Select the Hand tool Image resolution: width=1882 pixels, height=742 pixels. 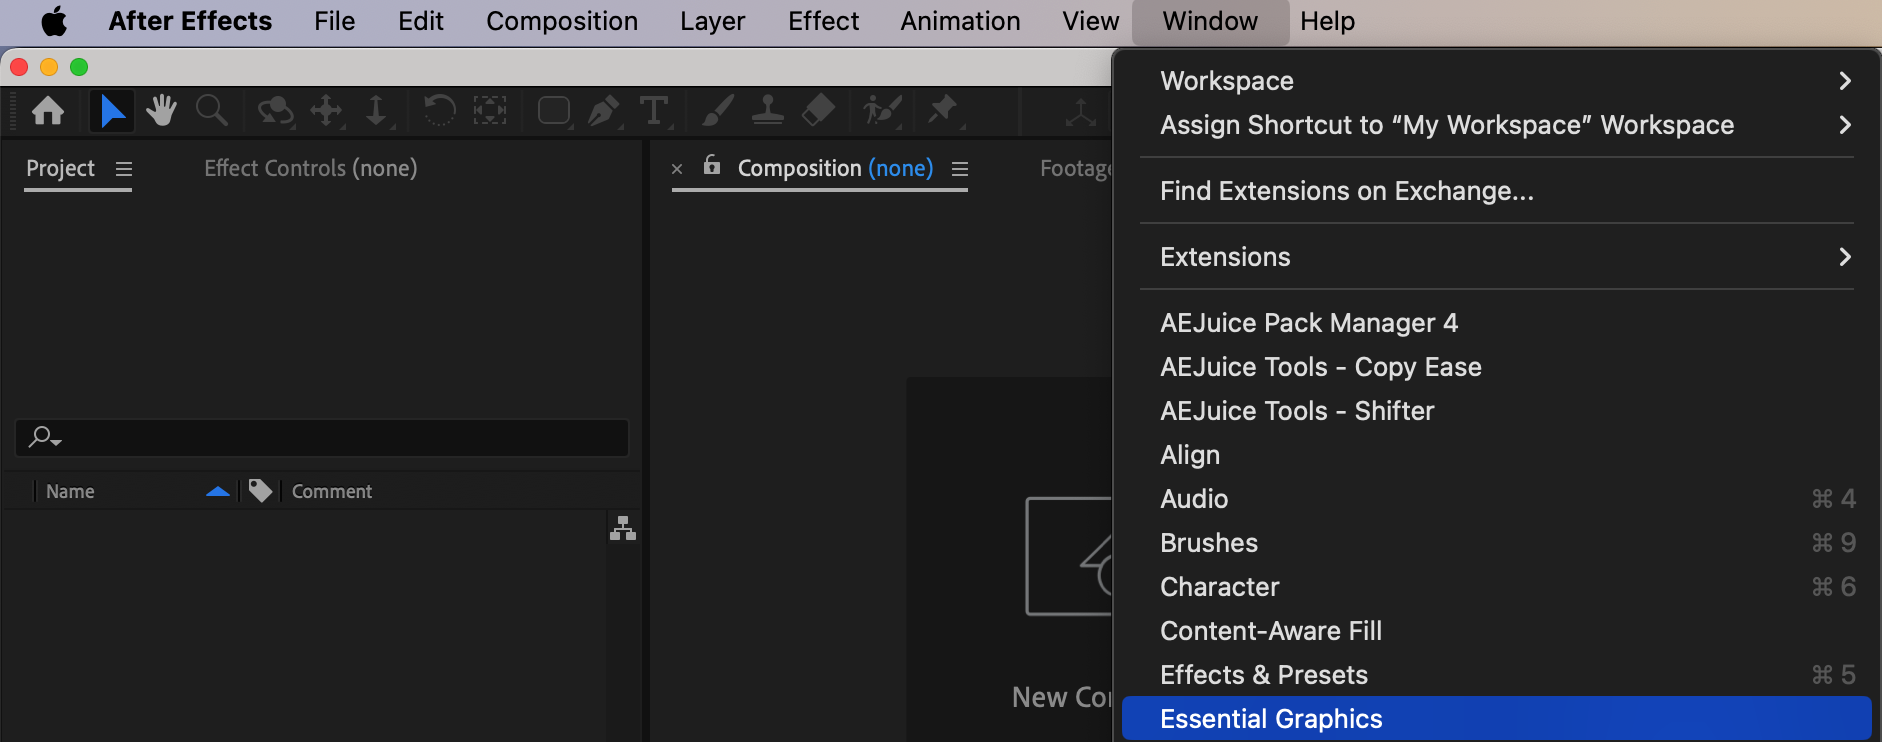click(161, 110)
